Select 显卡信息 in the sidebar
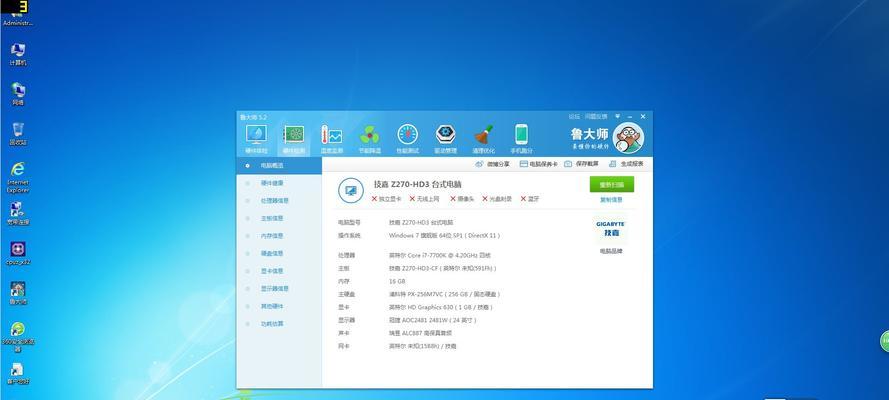Image resolution: width=889 pixels, height=400 pixels. 279,271
